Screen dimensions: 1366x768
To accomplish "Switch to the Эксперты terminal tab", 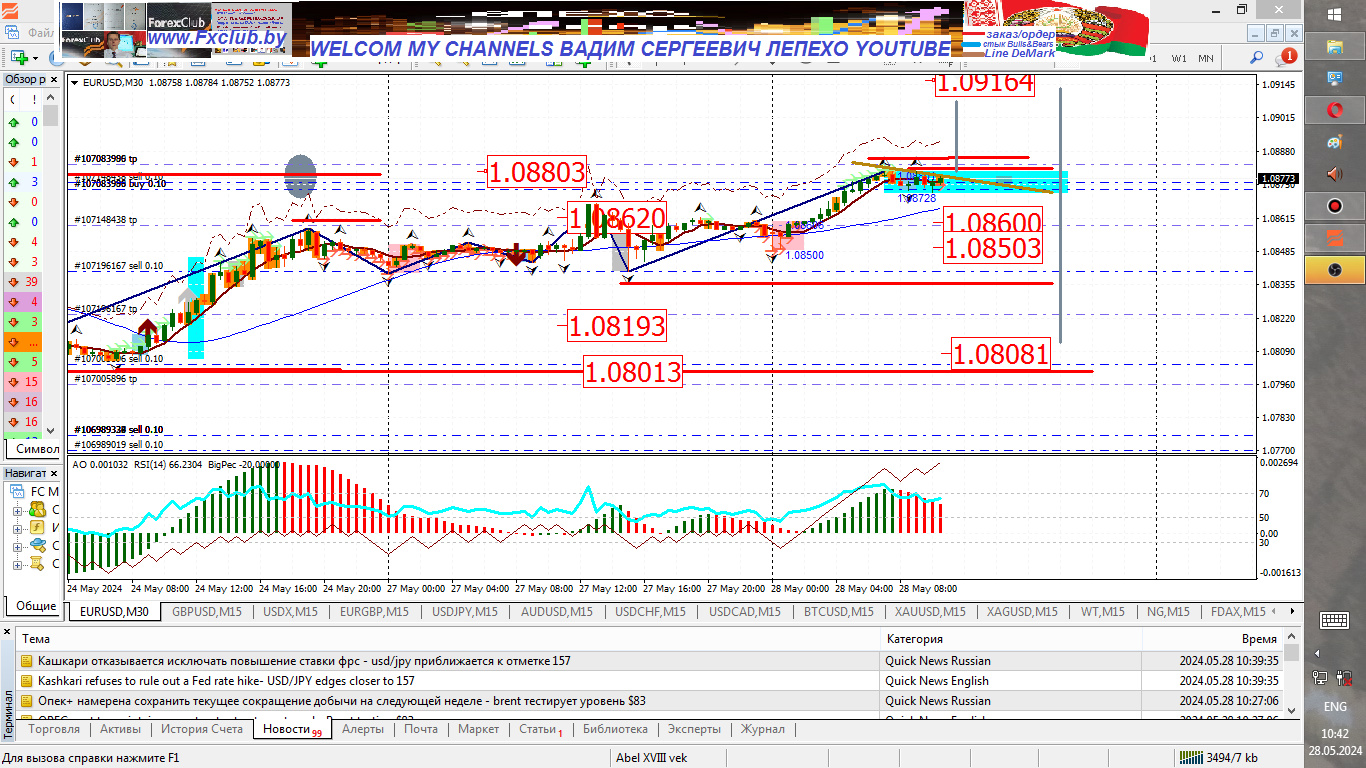I will click(x=694, y=729).
